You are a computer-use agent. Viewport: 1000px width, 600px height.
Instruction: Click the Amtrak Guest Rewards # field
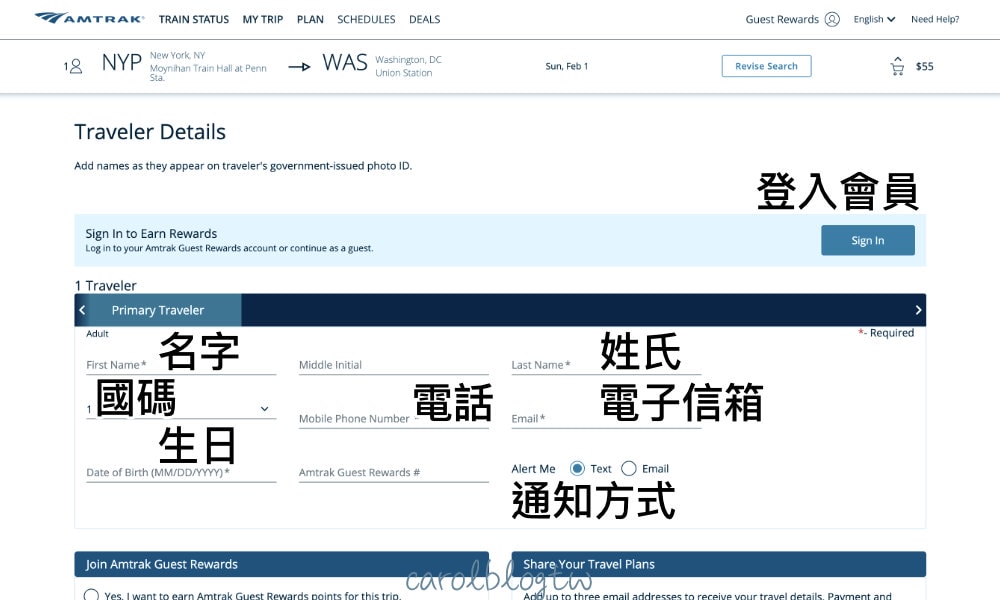(x=393, y=472)
